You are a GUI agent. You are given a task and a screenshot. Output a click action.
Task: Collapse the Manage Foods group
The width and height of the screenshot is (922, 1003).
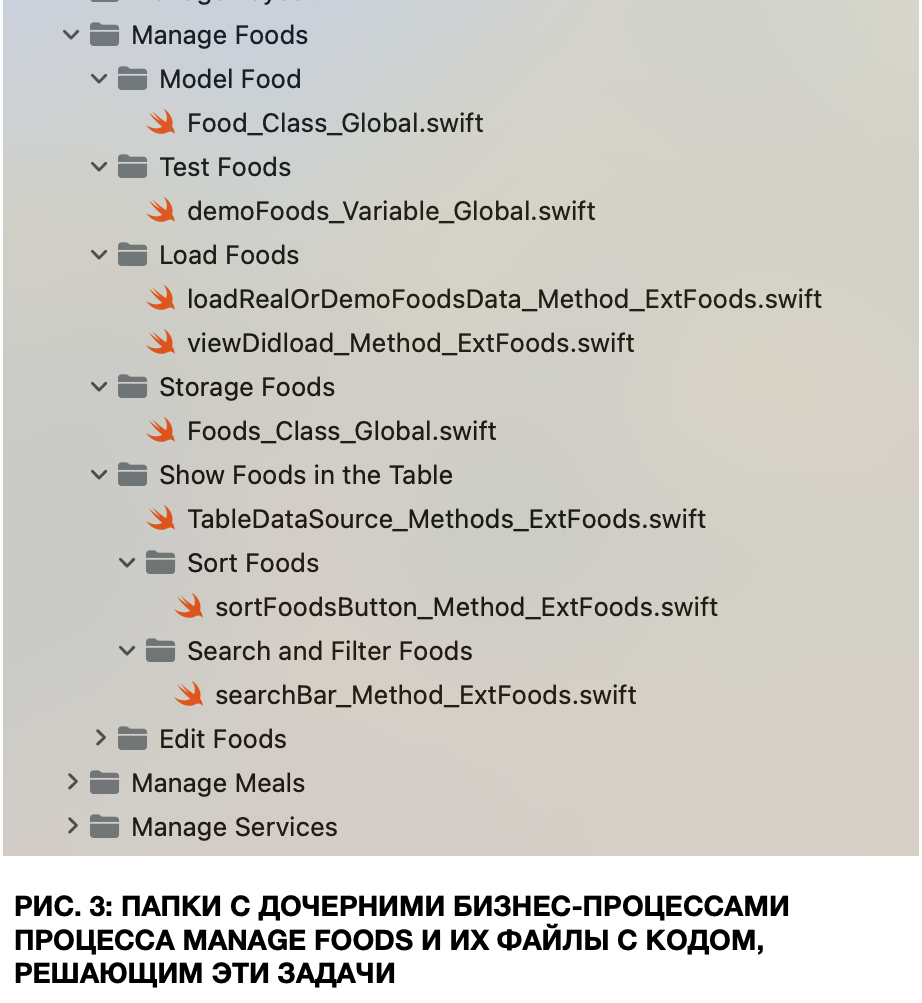(71, 35)
